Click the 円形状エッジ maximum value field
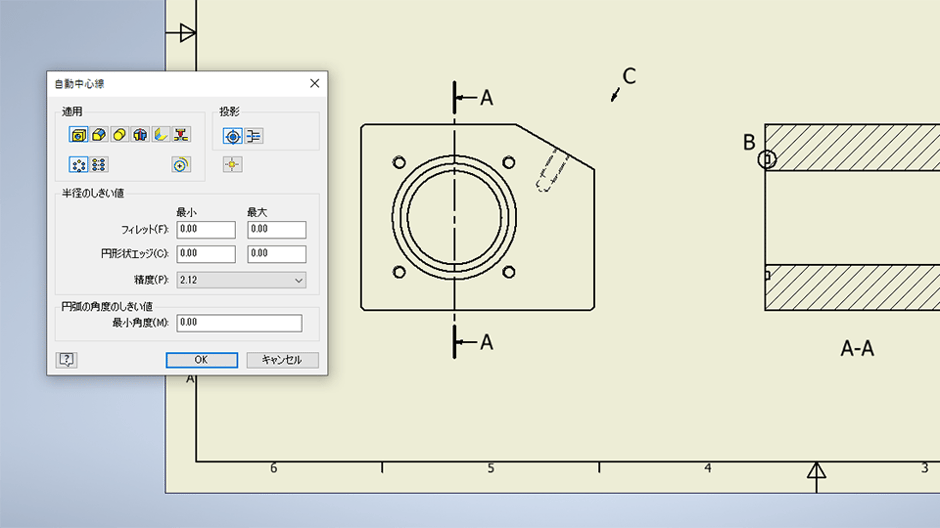 pyautogui.click(x=276, y=254)
